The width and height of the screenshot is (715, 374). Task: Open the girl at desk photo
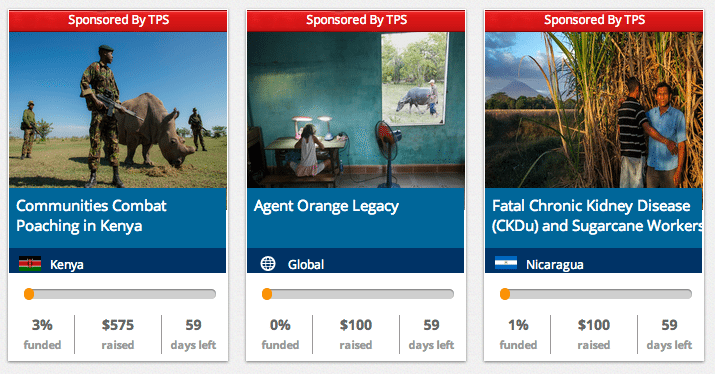356,110
